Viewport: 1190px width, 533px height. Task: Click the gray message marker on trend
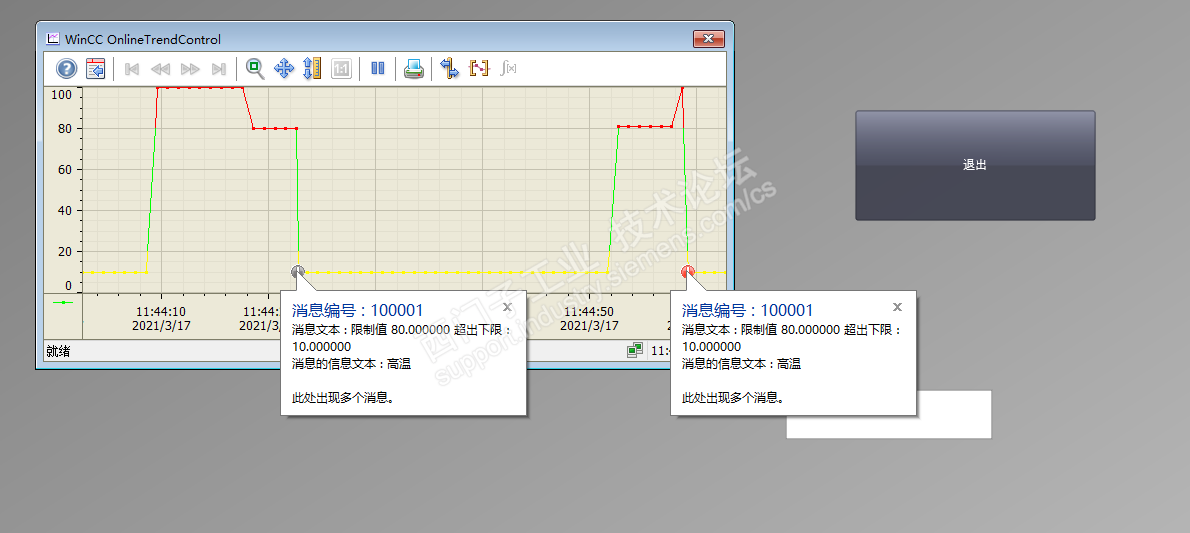298,272
